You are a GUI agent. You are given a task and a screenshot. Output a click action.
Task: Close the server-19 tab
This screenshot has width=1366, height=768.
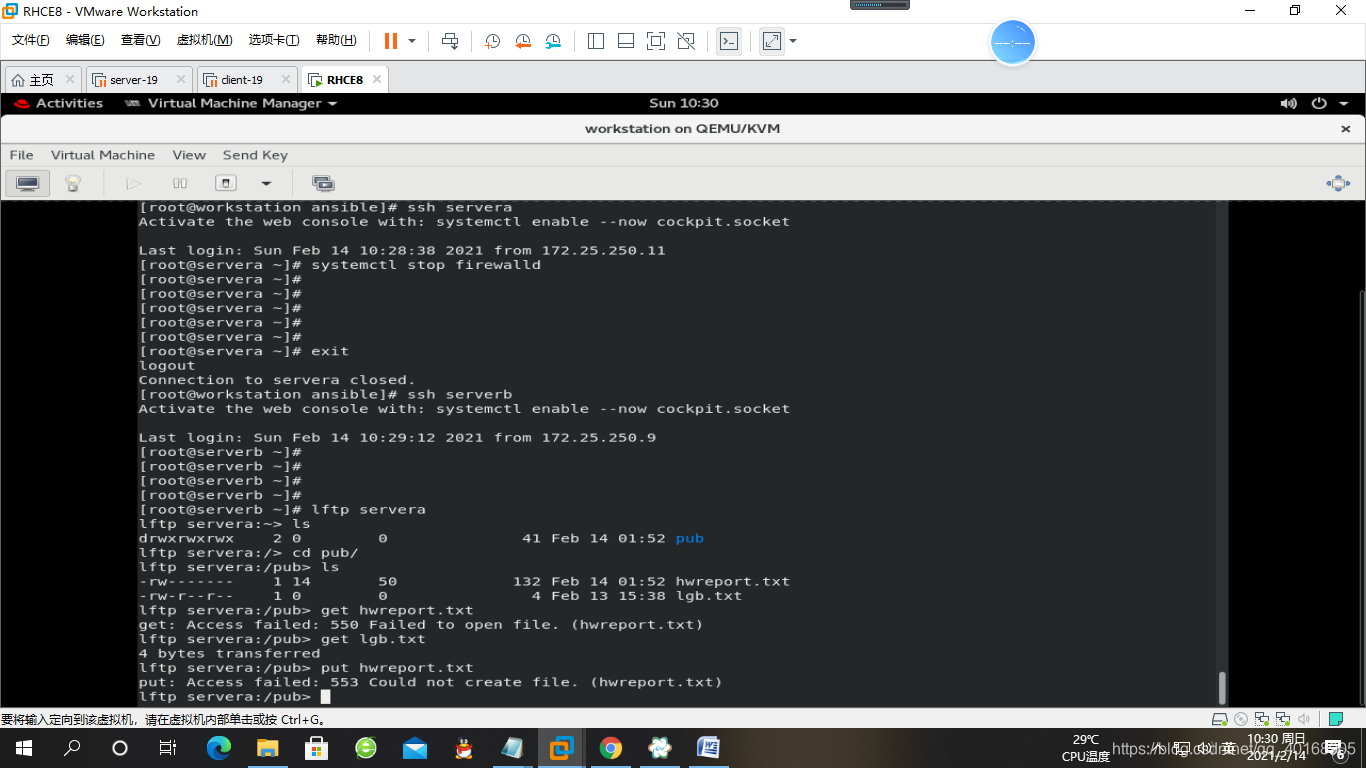[x=181, y=80]
